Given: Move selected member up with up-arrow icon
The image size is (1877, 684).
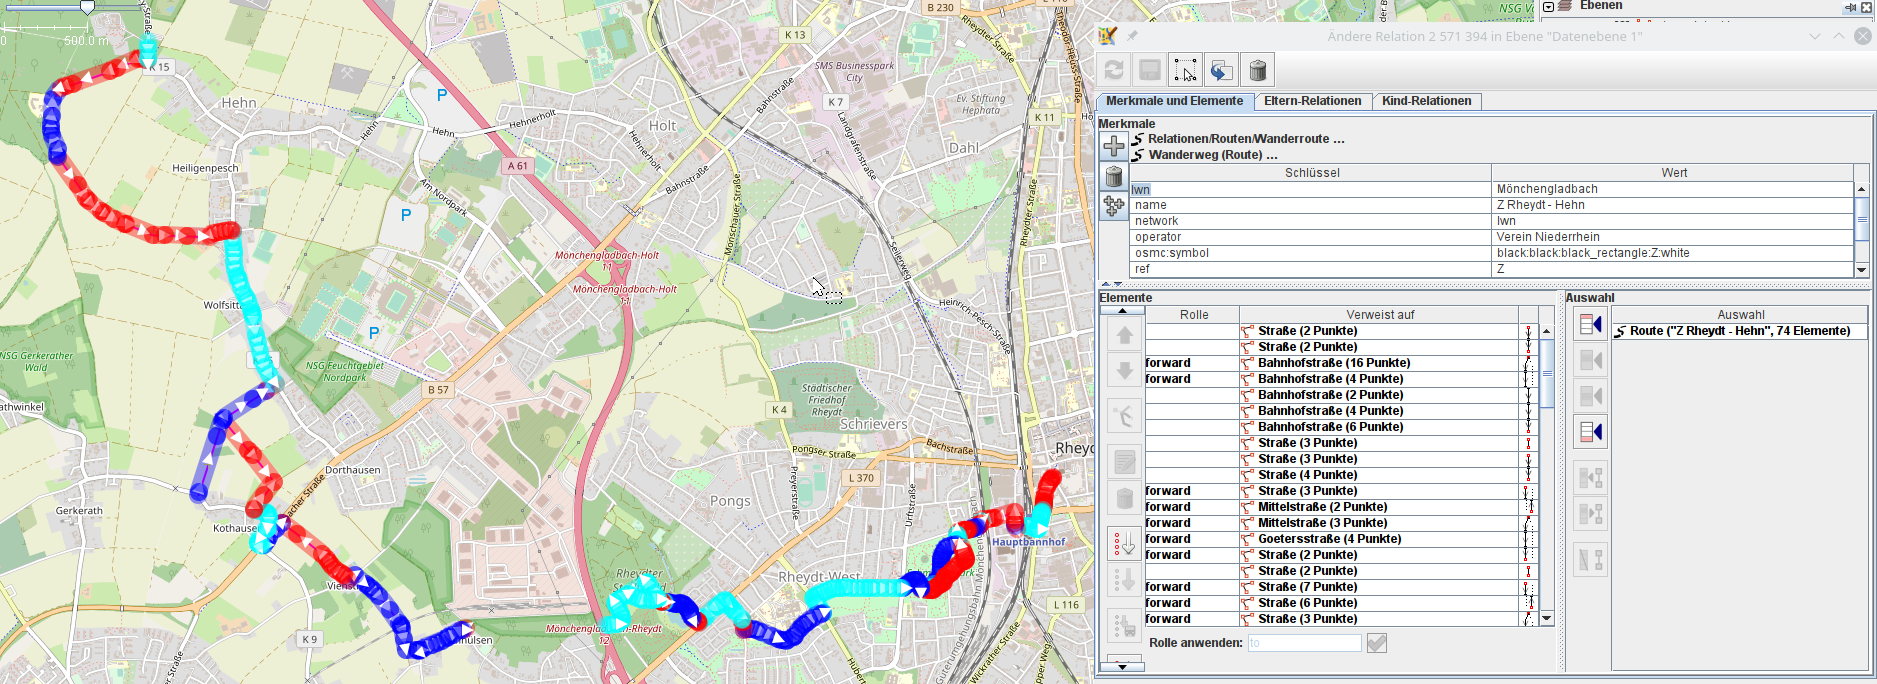Looking at the screenshot, I should (x=1125, y=336).
